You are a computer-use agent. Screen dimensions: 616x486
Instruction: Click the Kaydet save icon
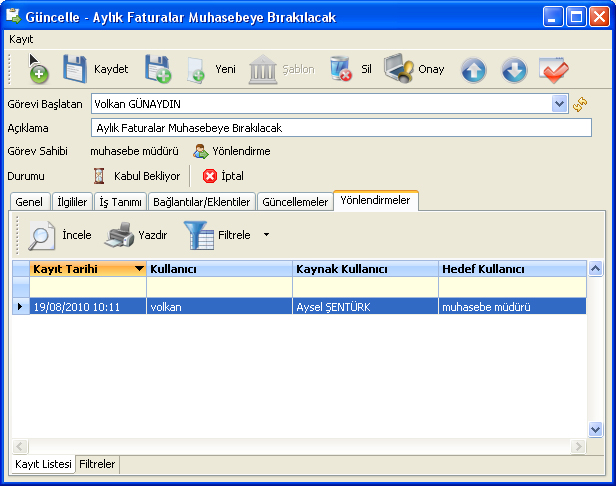(76, 69)
